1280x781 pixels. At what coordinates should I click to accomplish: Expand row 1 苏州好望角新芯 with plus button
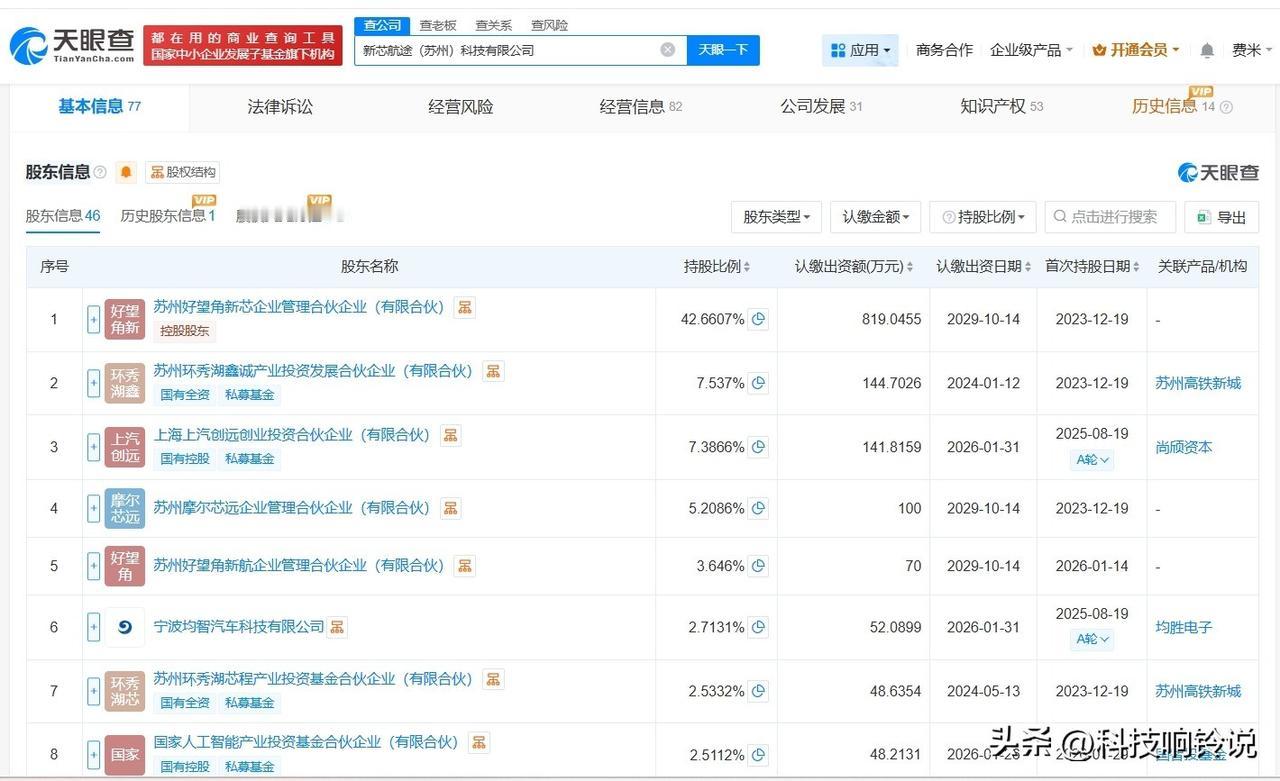pos(94,319)
